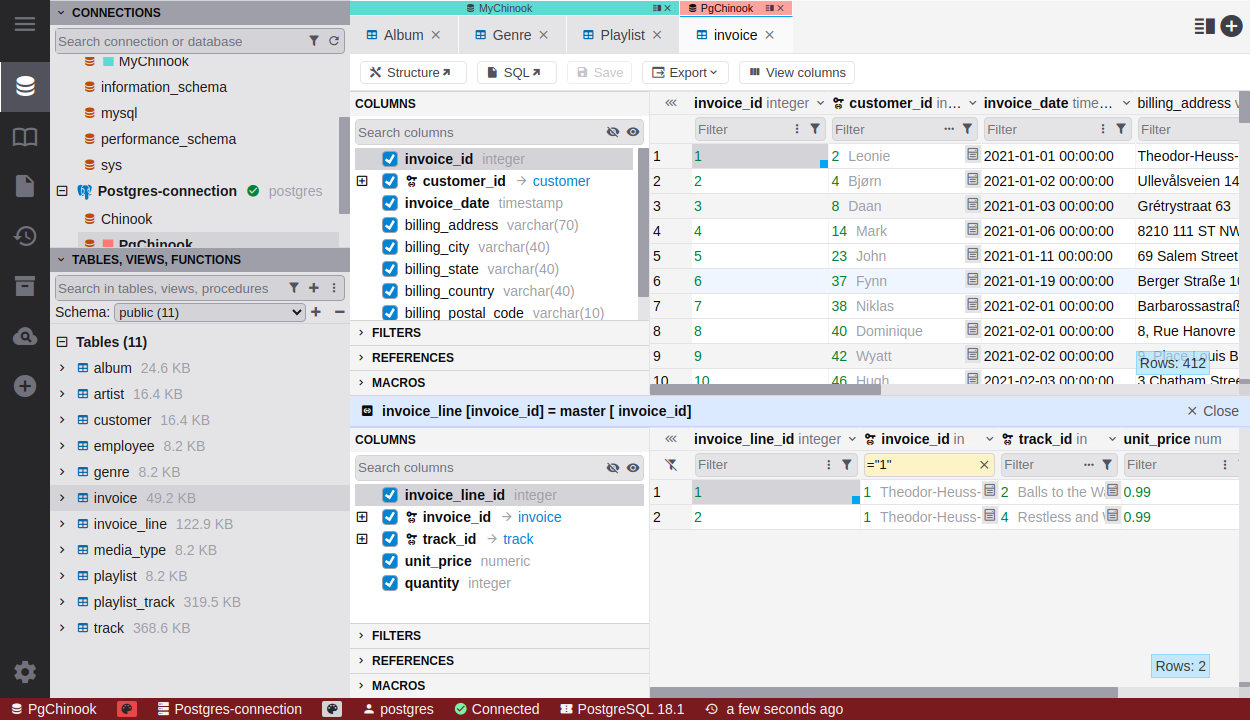Image resolution: width=1250 pixels, height=720 pixels.
Task: Click the Structure button
Action: (412, 73)
